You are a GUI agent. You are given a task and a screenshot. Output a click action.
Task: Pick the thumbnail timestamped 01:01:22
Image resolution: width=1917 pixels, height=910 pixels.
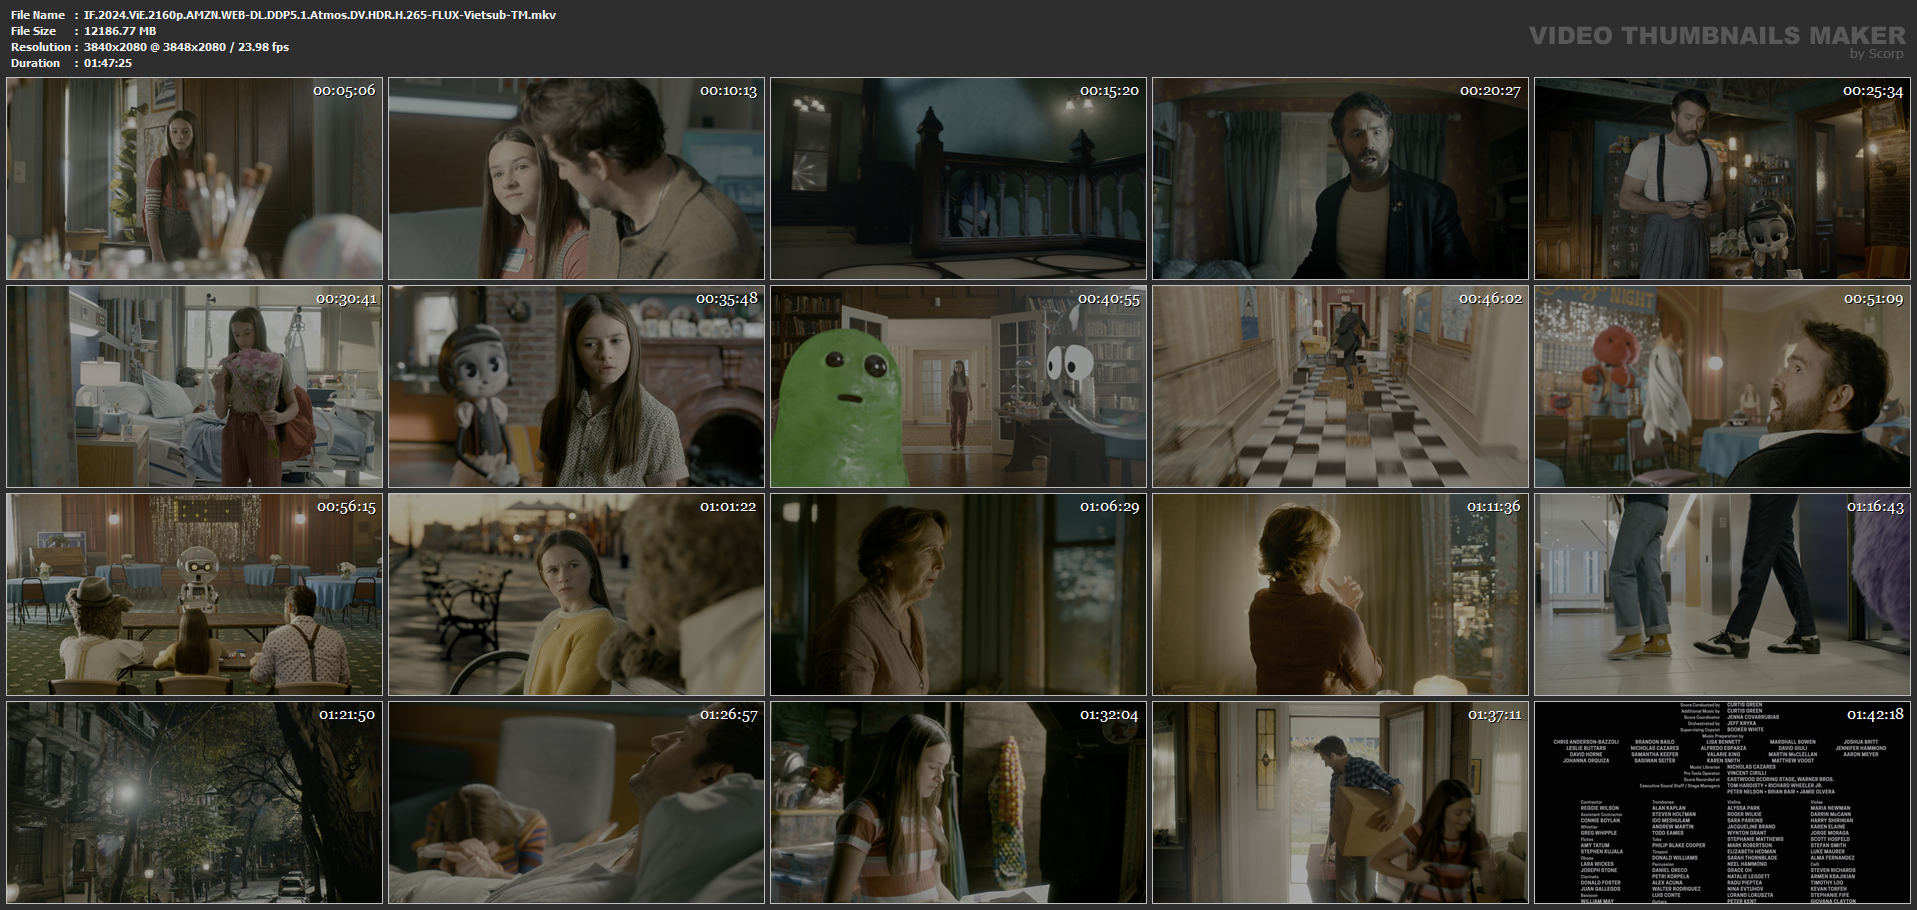(x=576, y=595)
